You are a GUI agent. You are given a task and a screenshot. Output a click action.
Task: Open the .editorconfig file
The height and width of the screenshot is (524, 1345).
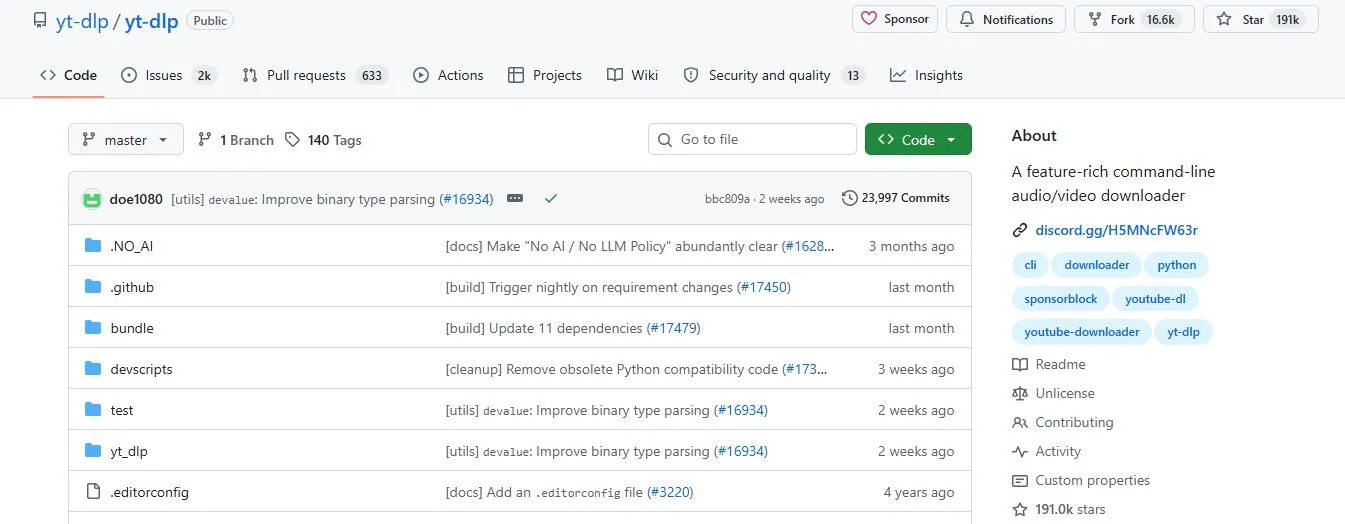point(149,492)
